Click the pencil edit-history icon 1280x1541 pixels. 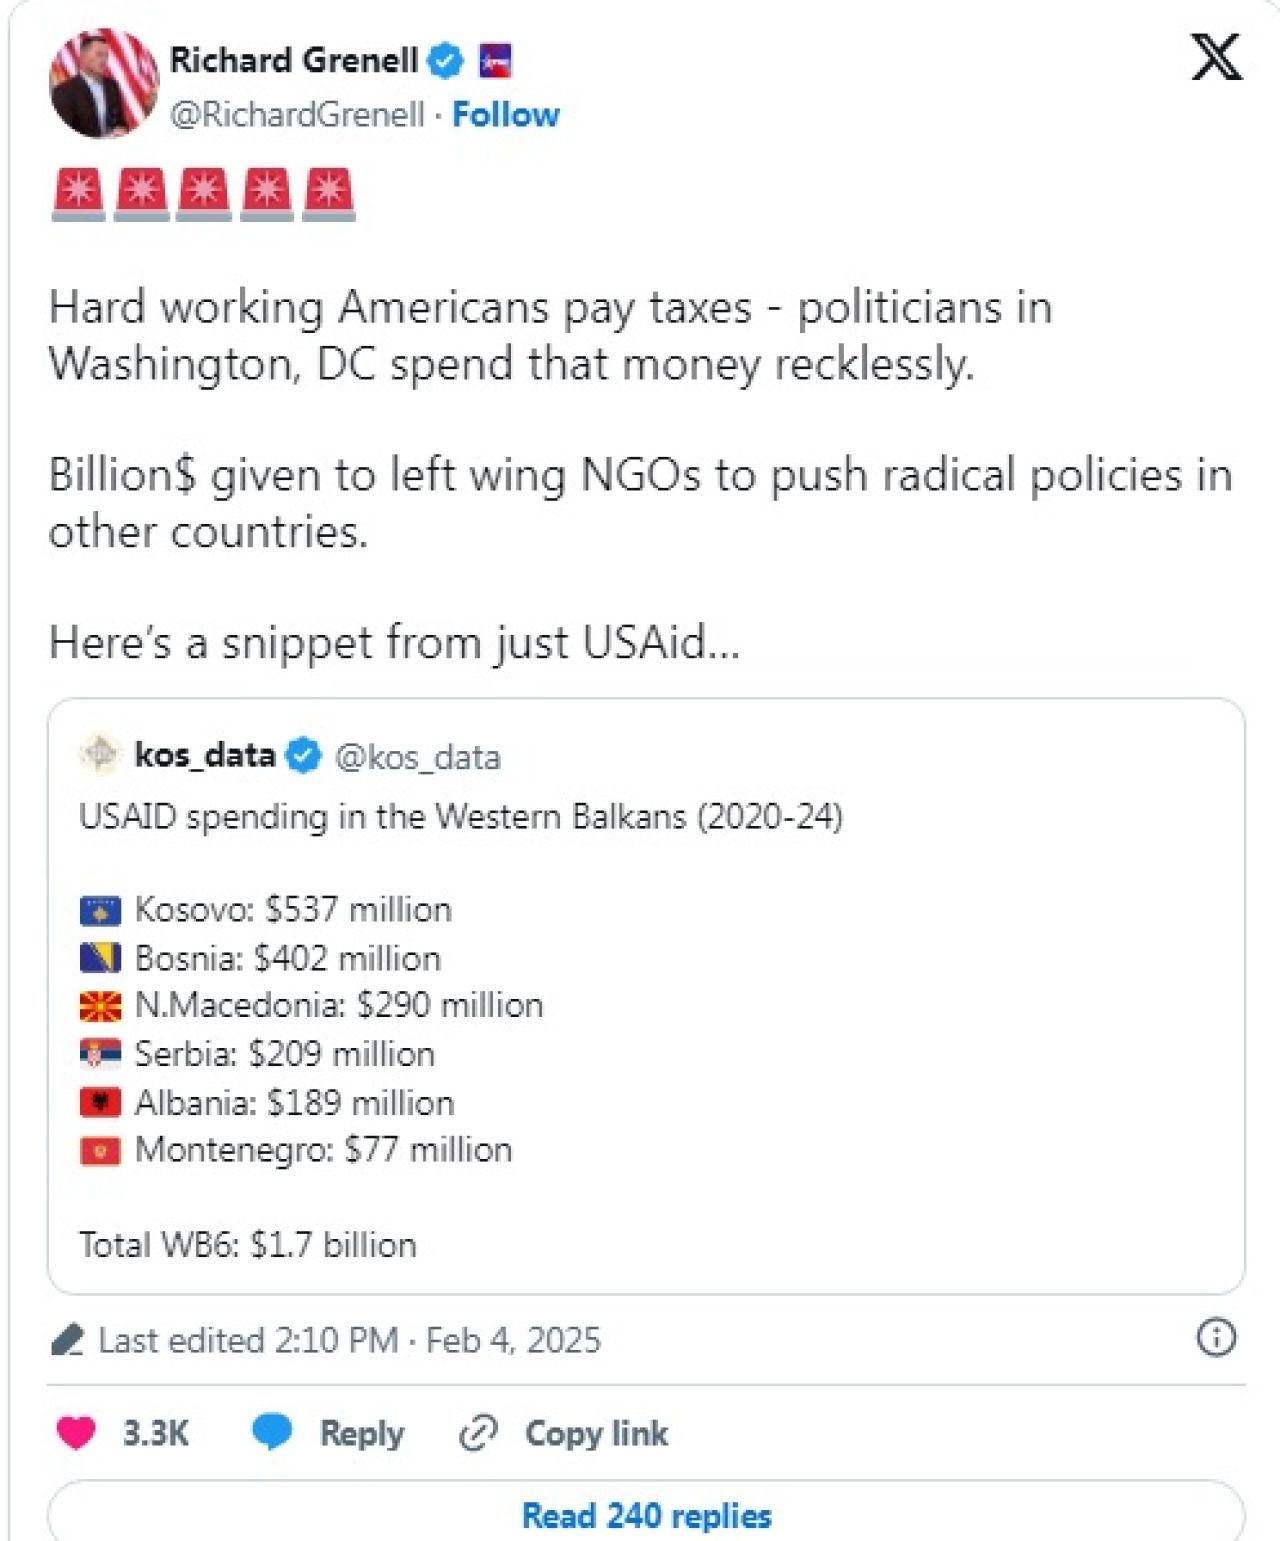[x=68, y=1340]
